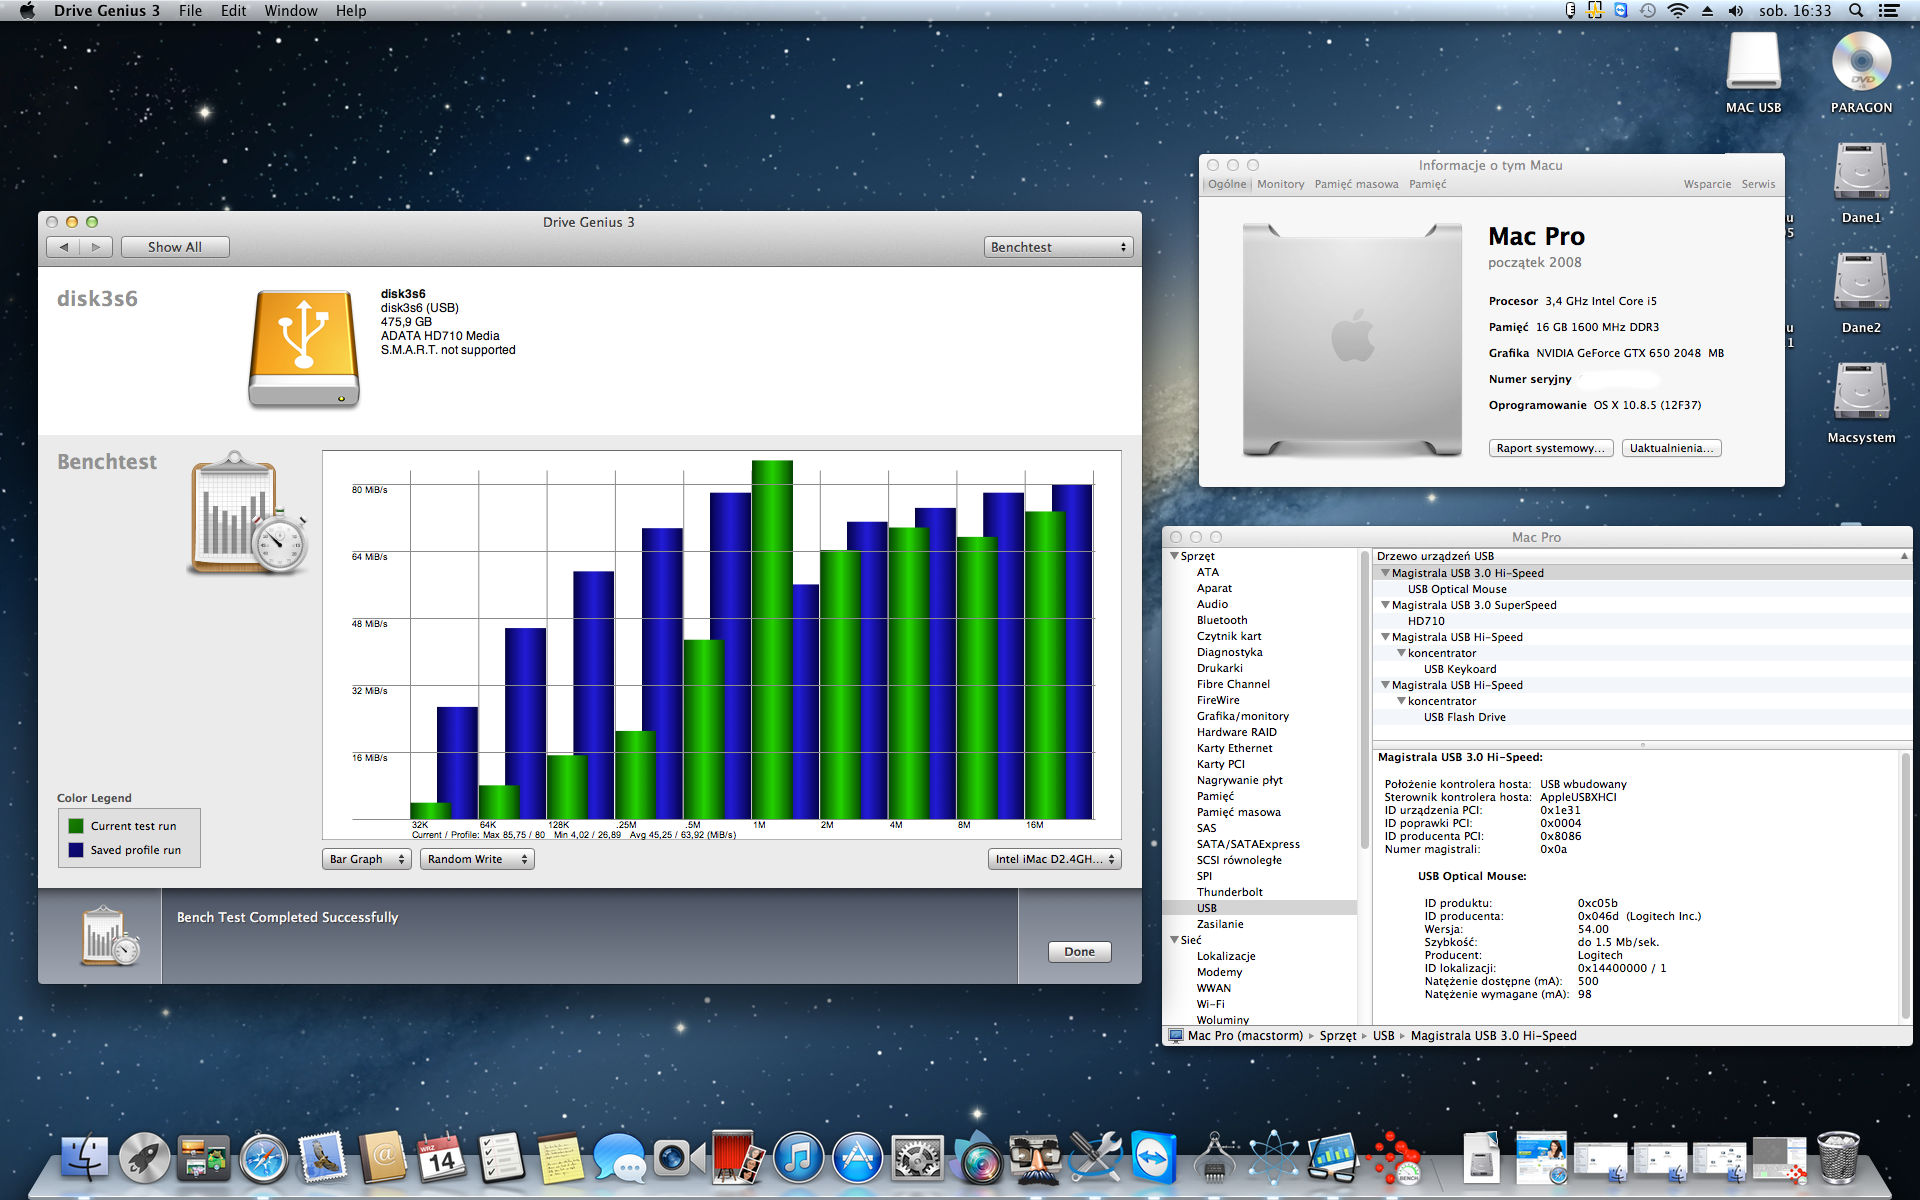Select the Dane2 hard drive desktop icon
The height and width of the screenshot is (1200, 1920).
coord(1861,292)
